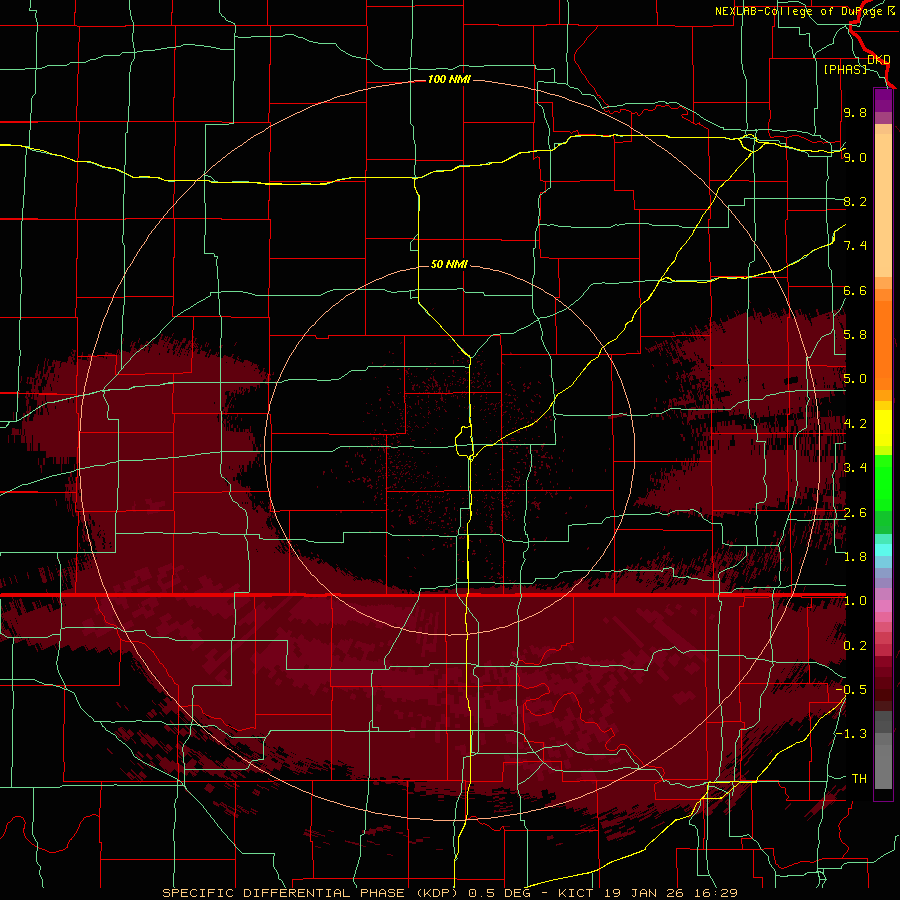Select the 5.0 value on the color scale

click(855, 379)
